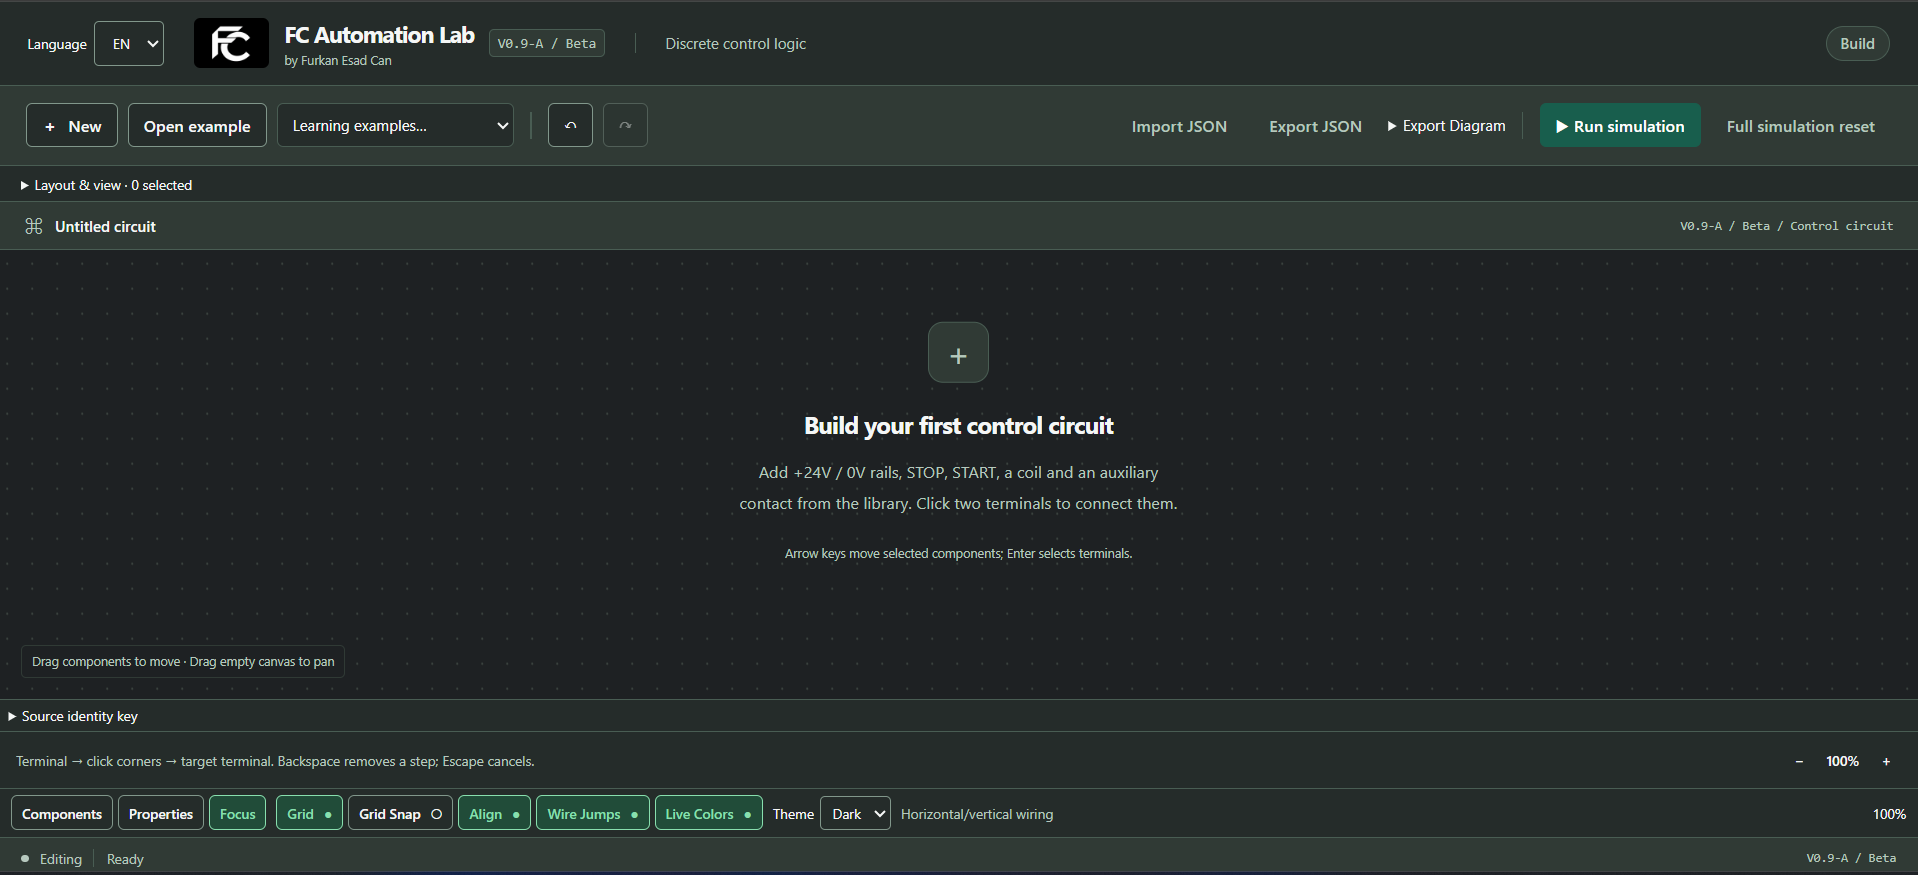This screenshot has width=1918, height=875.
Task: Open the Components panel
Action: (x=62, y=814)
